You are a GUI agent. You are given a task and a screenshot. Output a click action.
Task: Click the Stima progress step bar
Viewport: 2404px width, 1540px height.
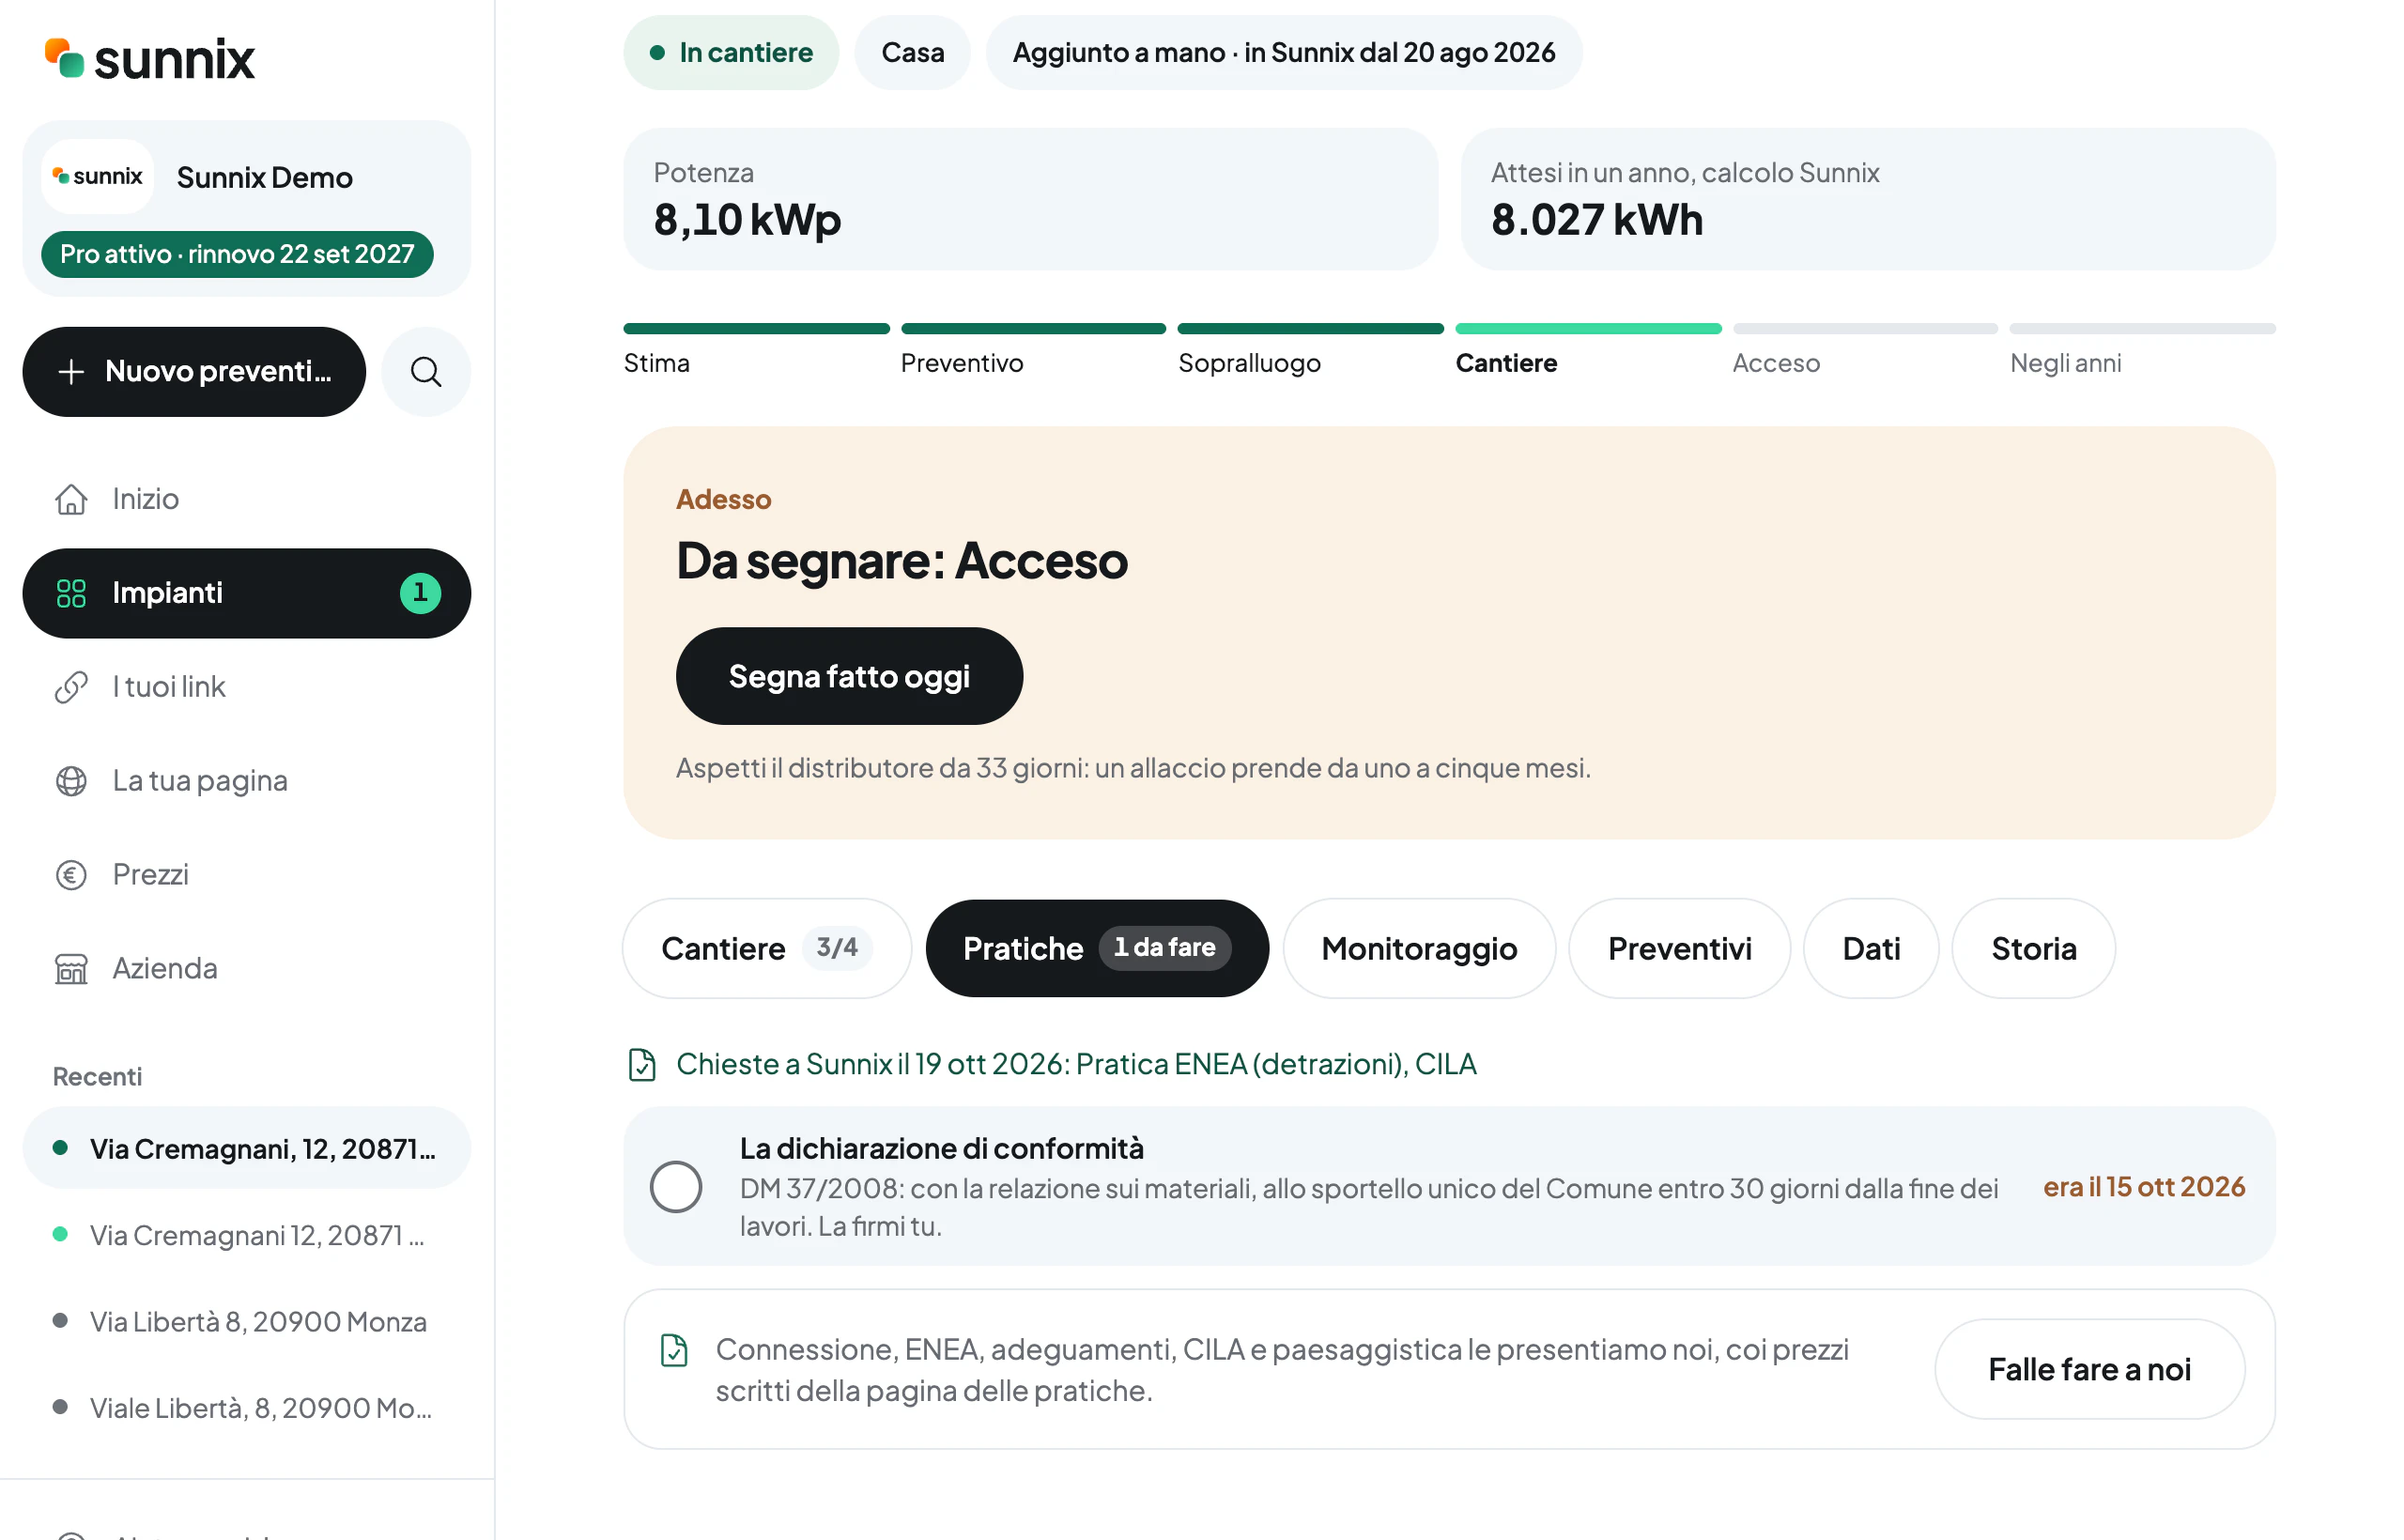coord(756,329)
